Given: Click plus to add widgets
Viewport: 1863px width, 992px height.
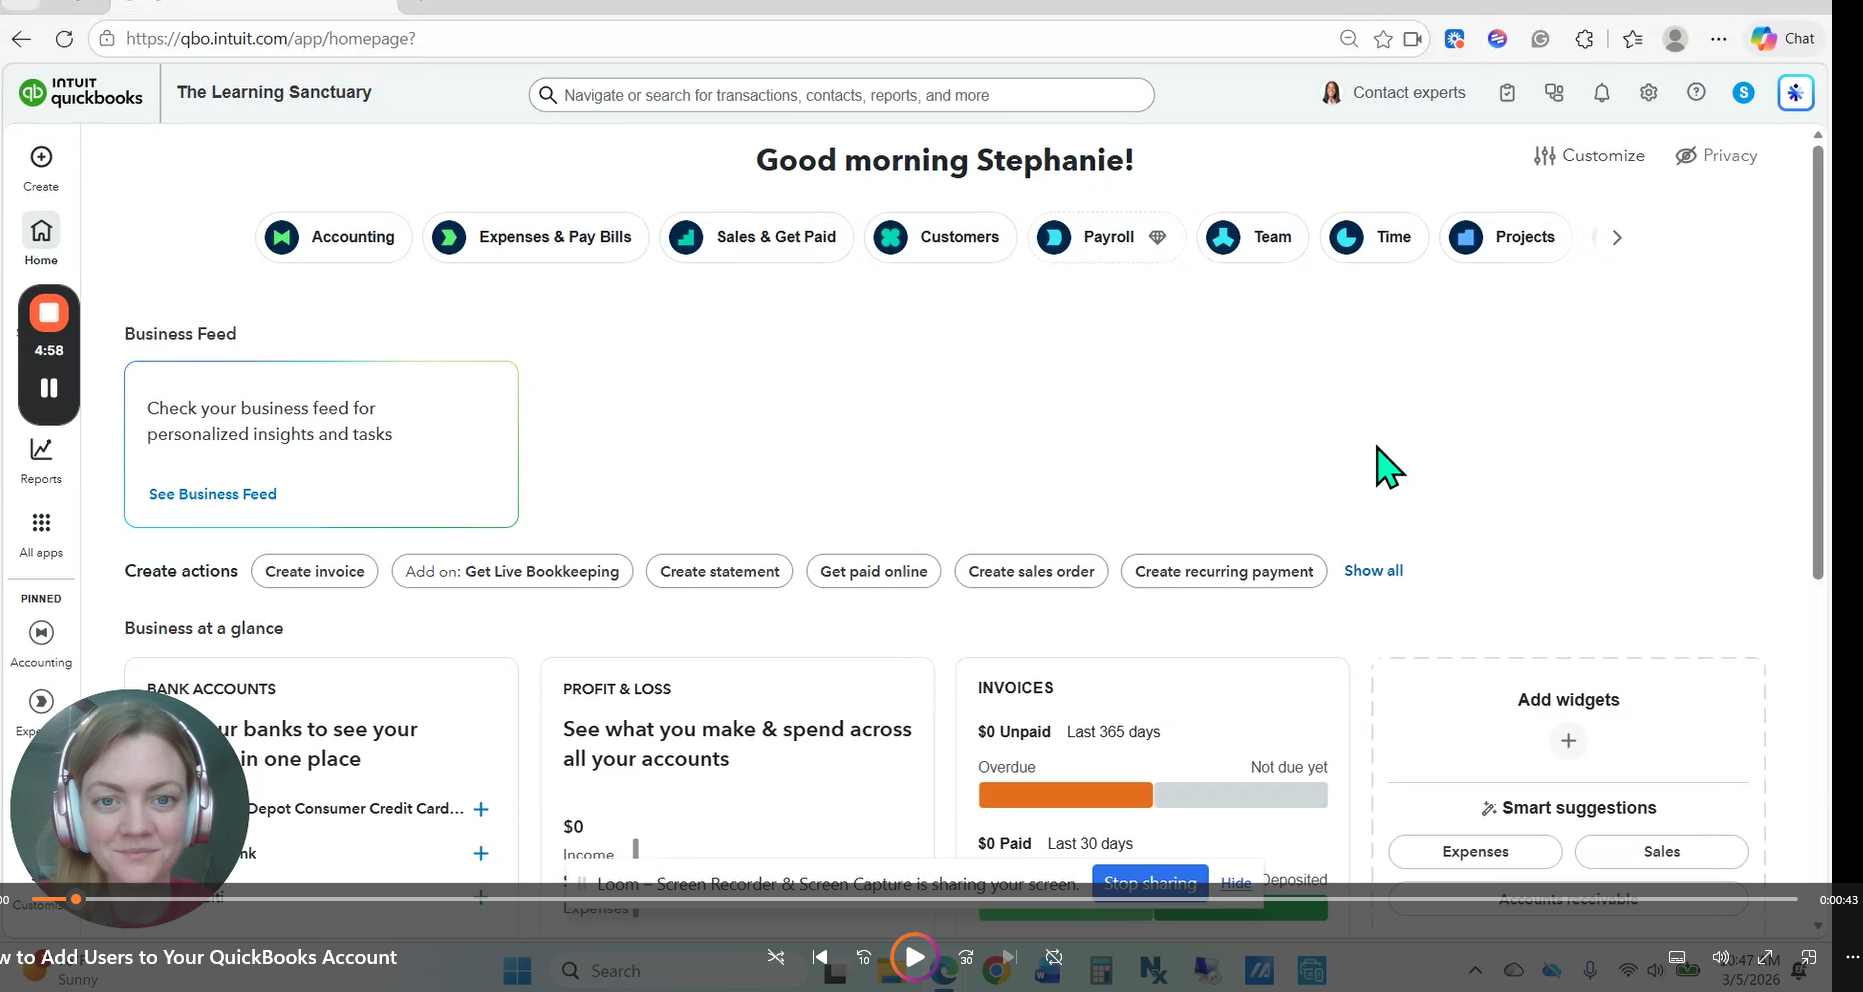Looking at the screenshot, I should (x=1568, y=741).
